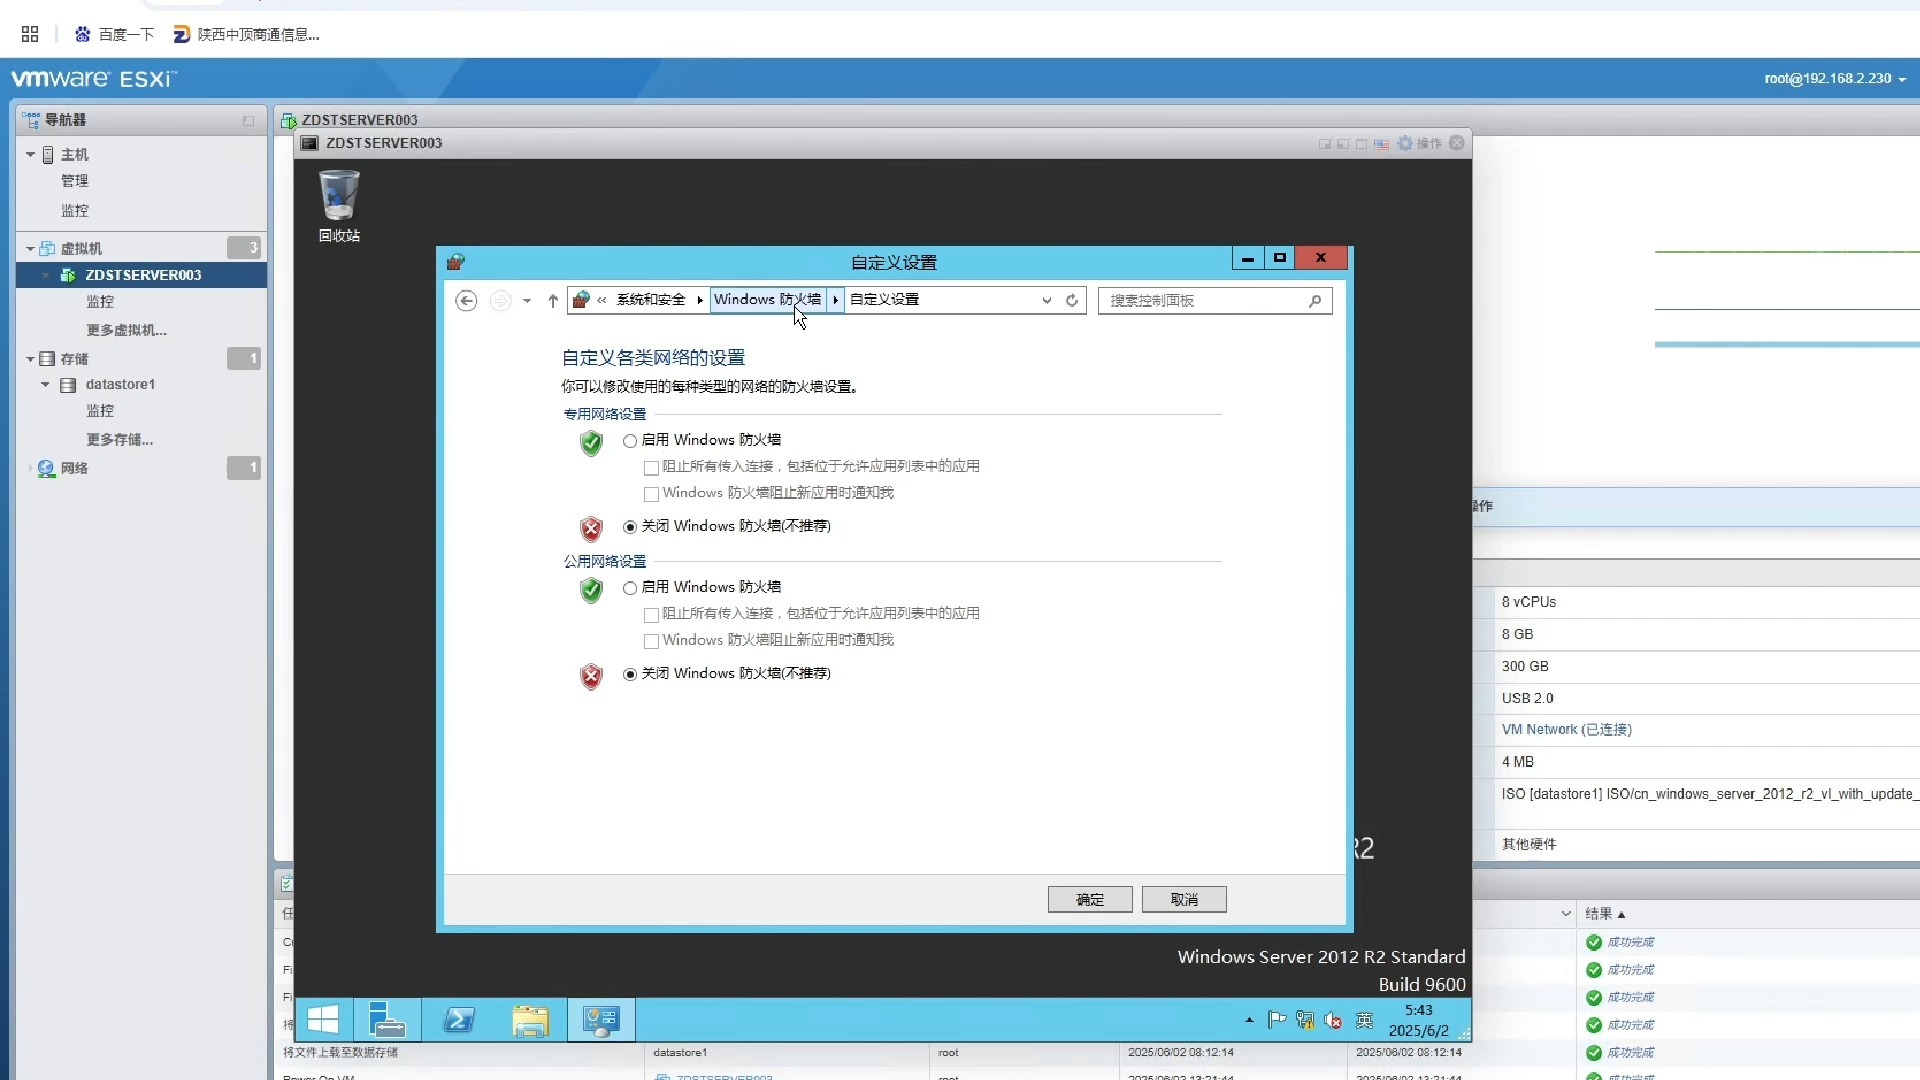Click the 虚拟机 count badge showing 3
The height and width of the screenshot is (1080, 1920).
(x=243, y=248)
